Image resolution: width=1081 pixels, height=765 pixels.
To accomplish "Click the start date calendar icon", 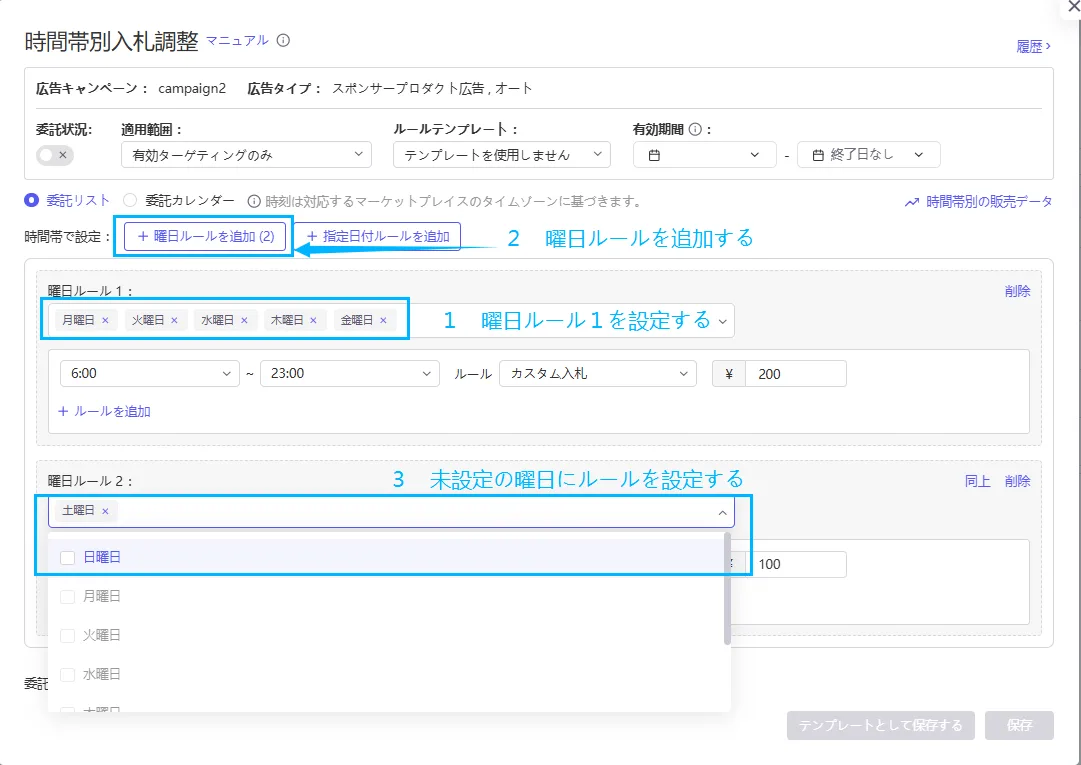I will click(655, 155).
